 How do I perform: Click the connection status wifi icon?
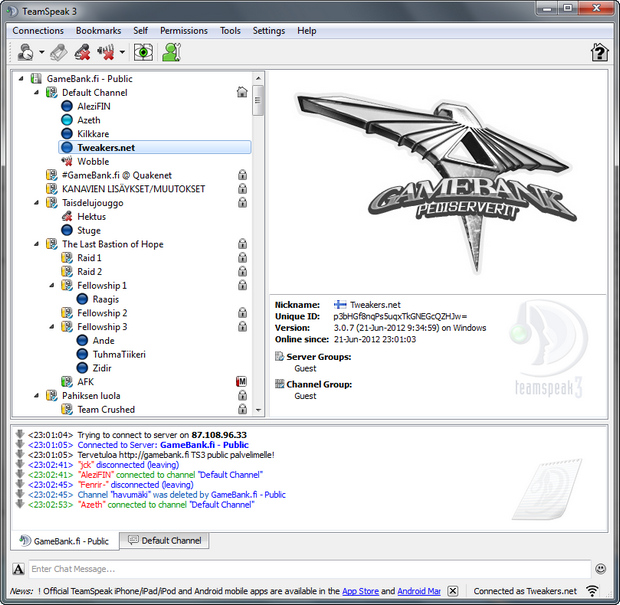[x=592, y=591]
